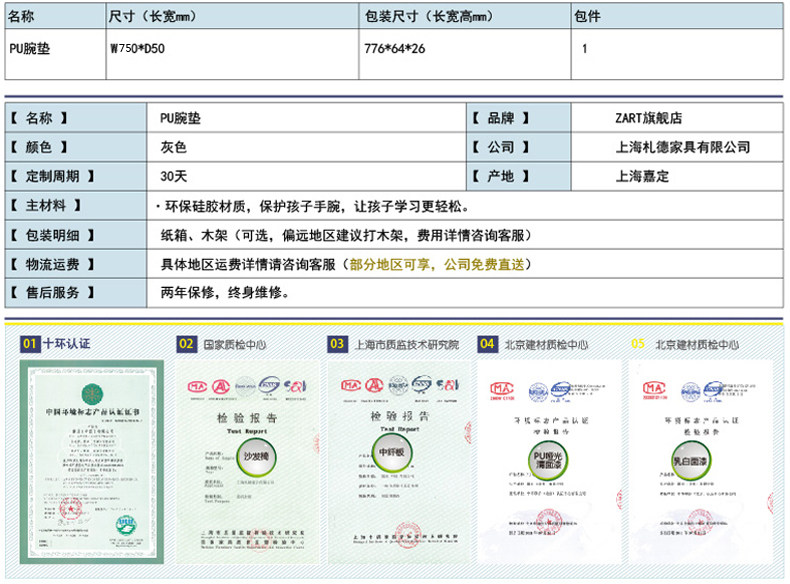Click the blue 02 number badge

coord(186,344)
